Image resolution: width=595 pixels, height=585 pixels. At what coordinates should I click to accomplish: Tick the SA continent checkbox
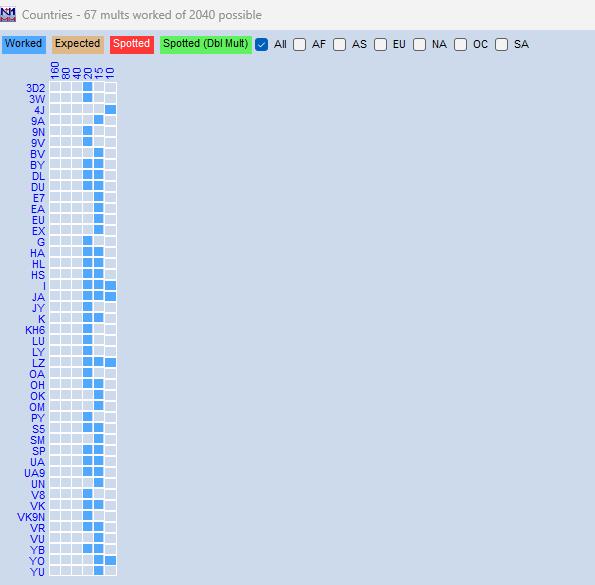click(x=501, y=44)
